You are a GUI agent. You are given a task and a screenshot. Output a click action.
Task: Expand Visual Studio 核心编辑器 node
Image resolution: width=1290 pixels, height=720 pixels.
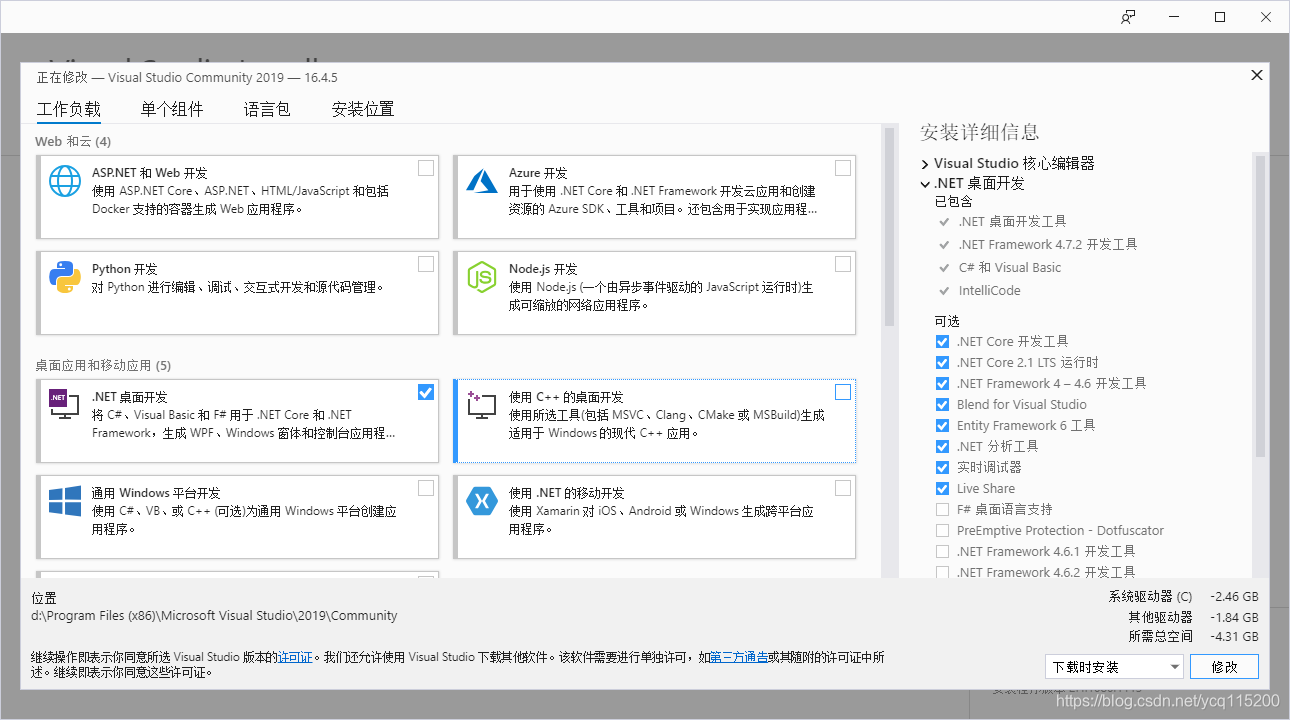coord(925,163)
